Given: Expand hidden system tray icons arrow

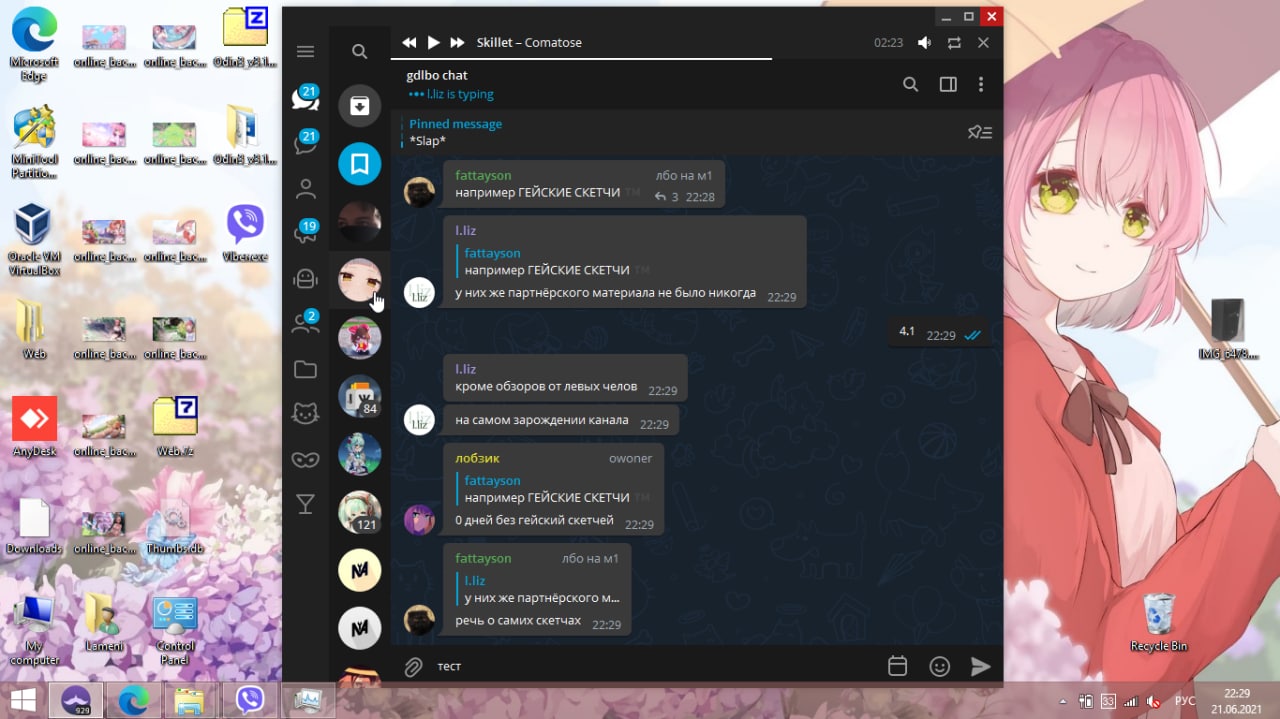Looking at the screenshot, I should tap(1063, 700).
